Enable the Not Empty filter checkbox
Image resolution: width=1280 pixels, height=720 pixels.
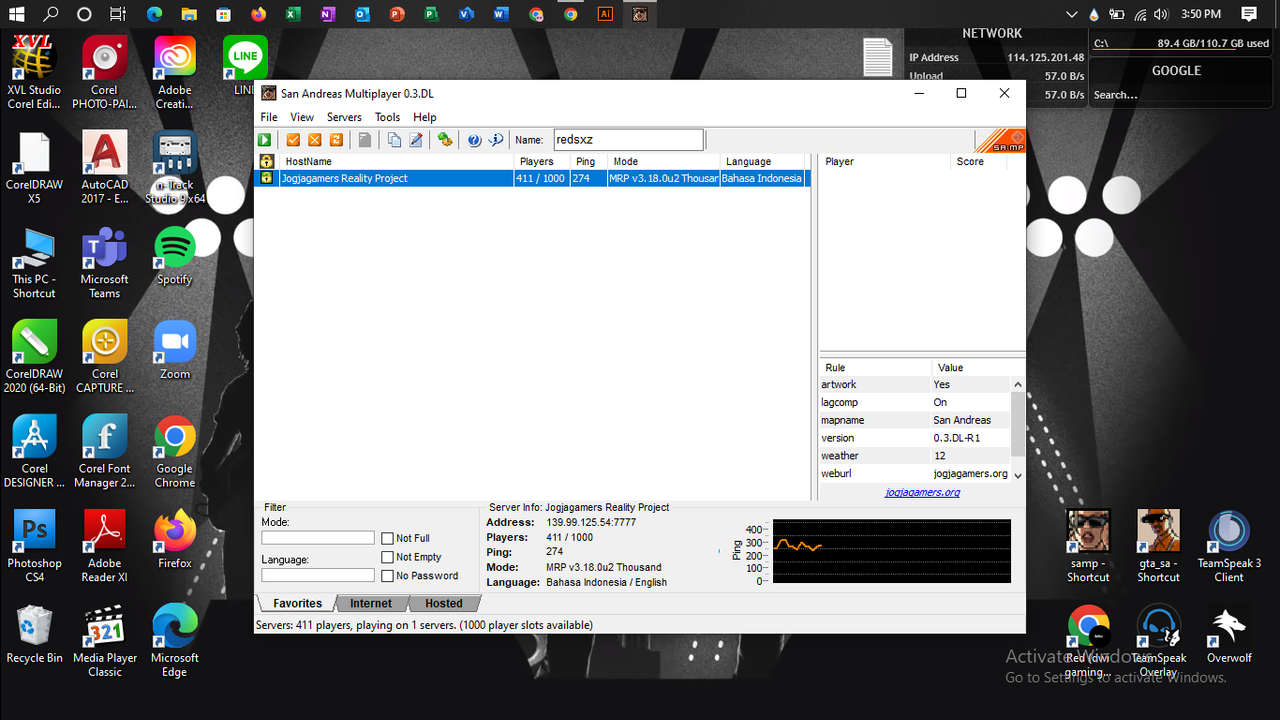[388, 557]
